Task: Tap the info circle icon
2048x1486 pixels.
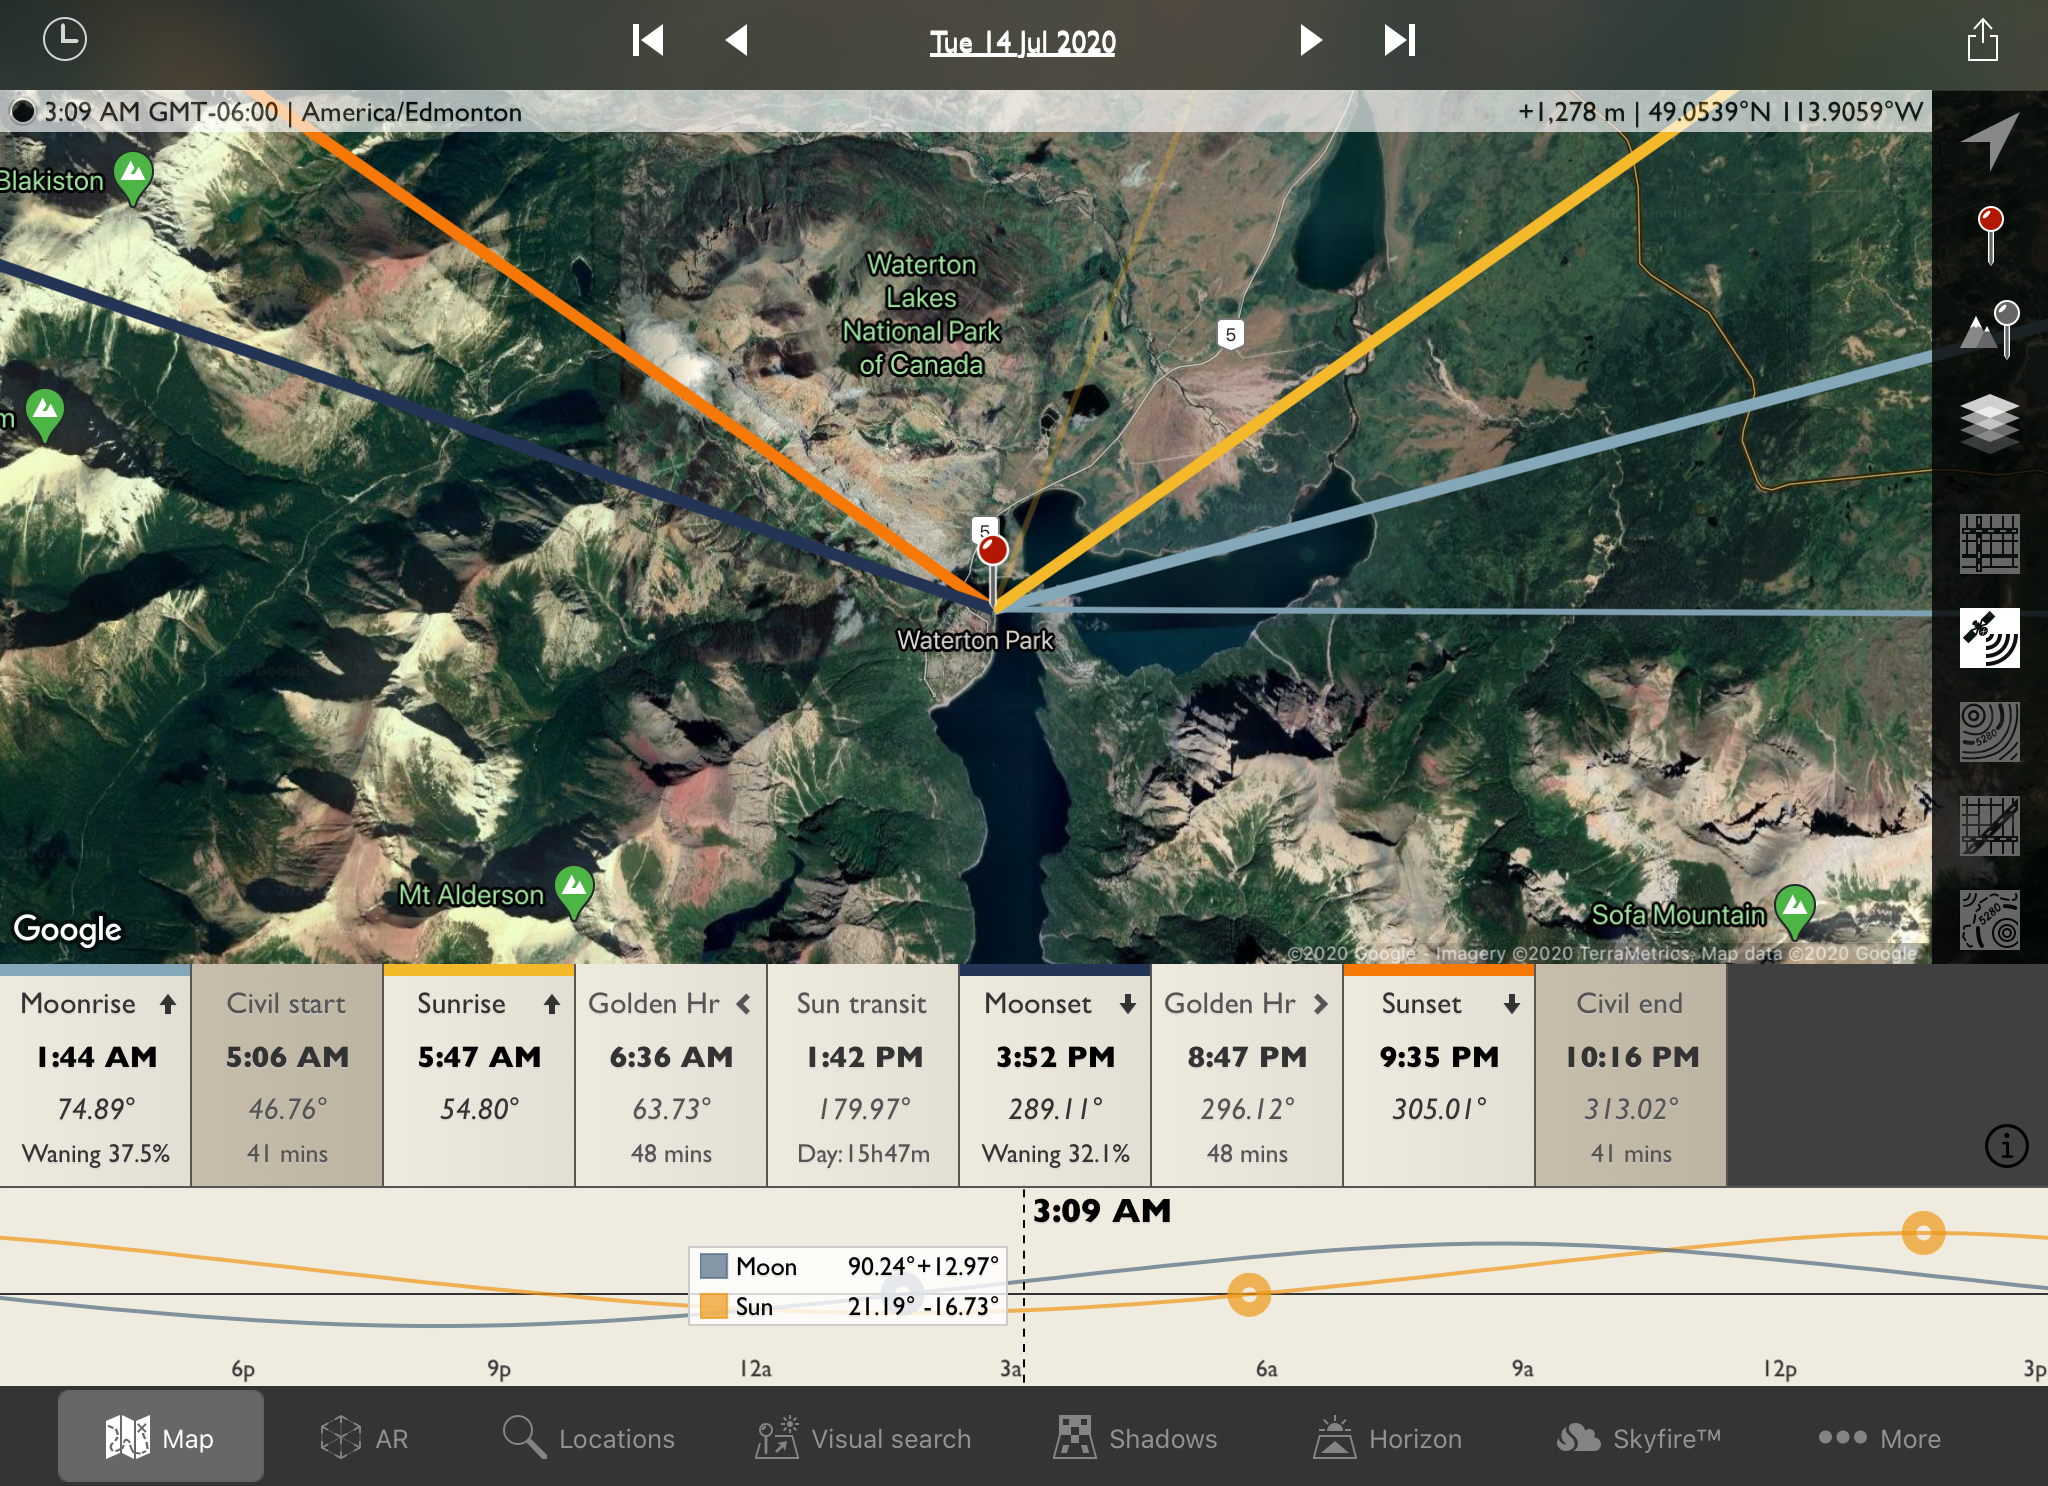Action: pos(2006,1146)
